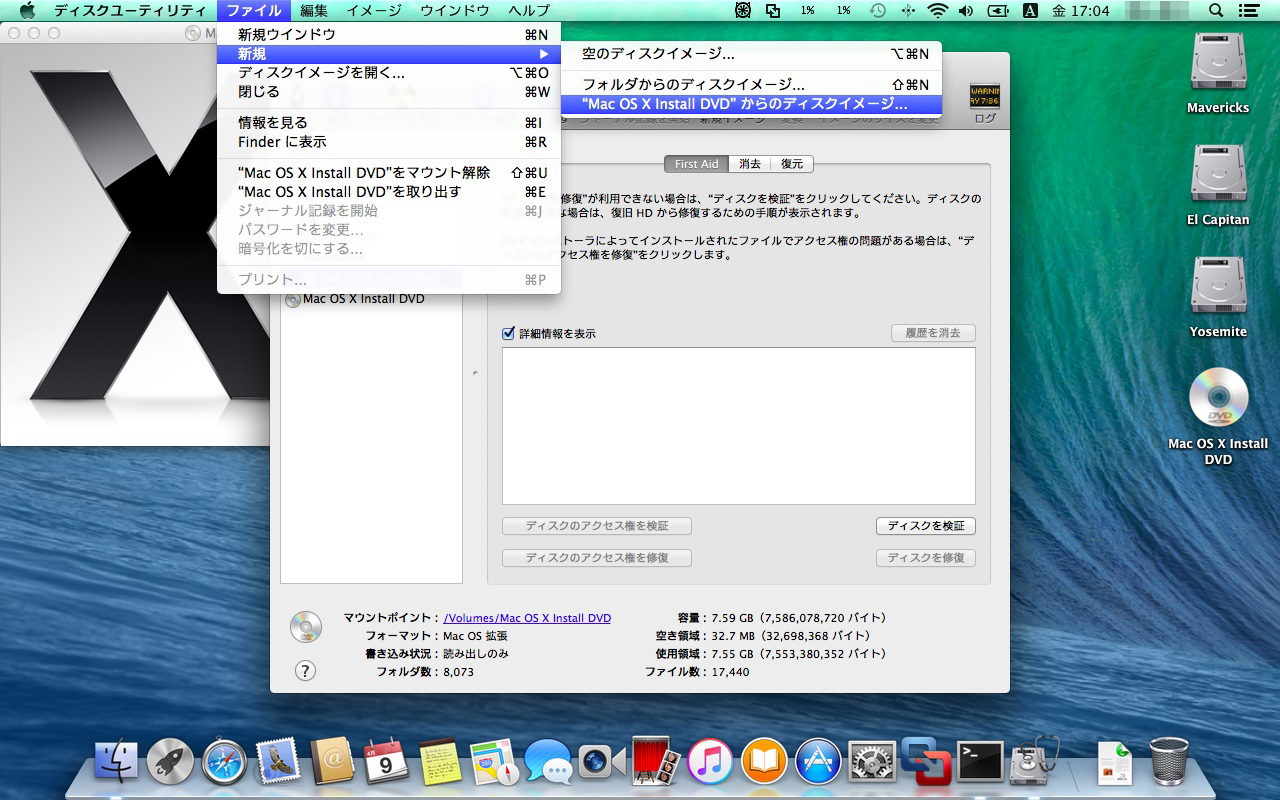The image size is (1280, 800).
Task: Open Contacts address book in Dock
Action: coord(333,763)
